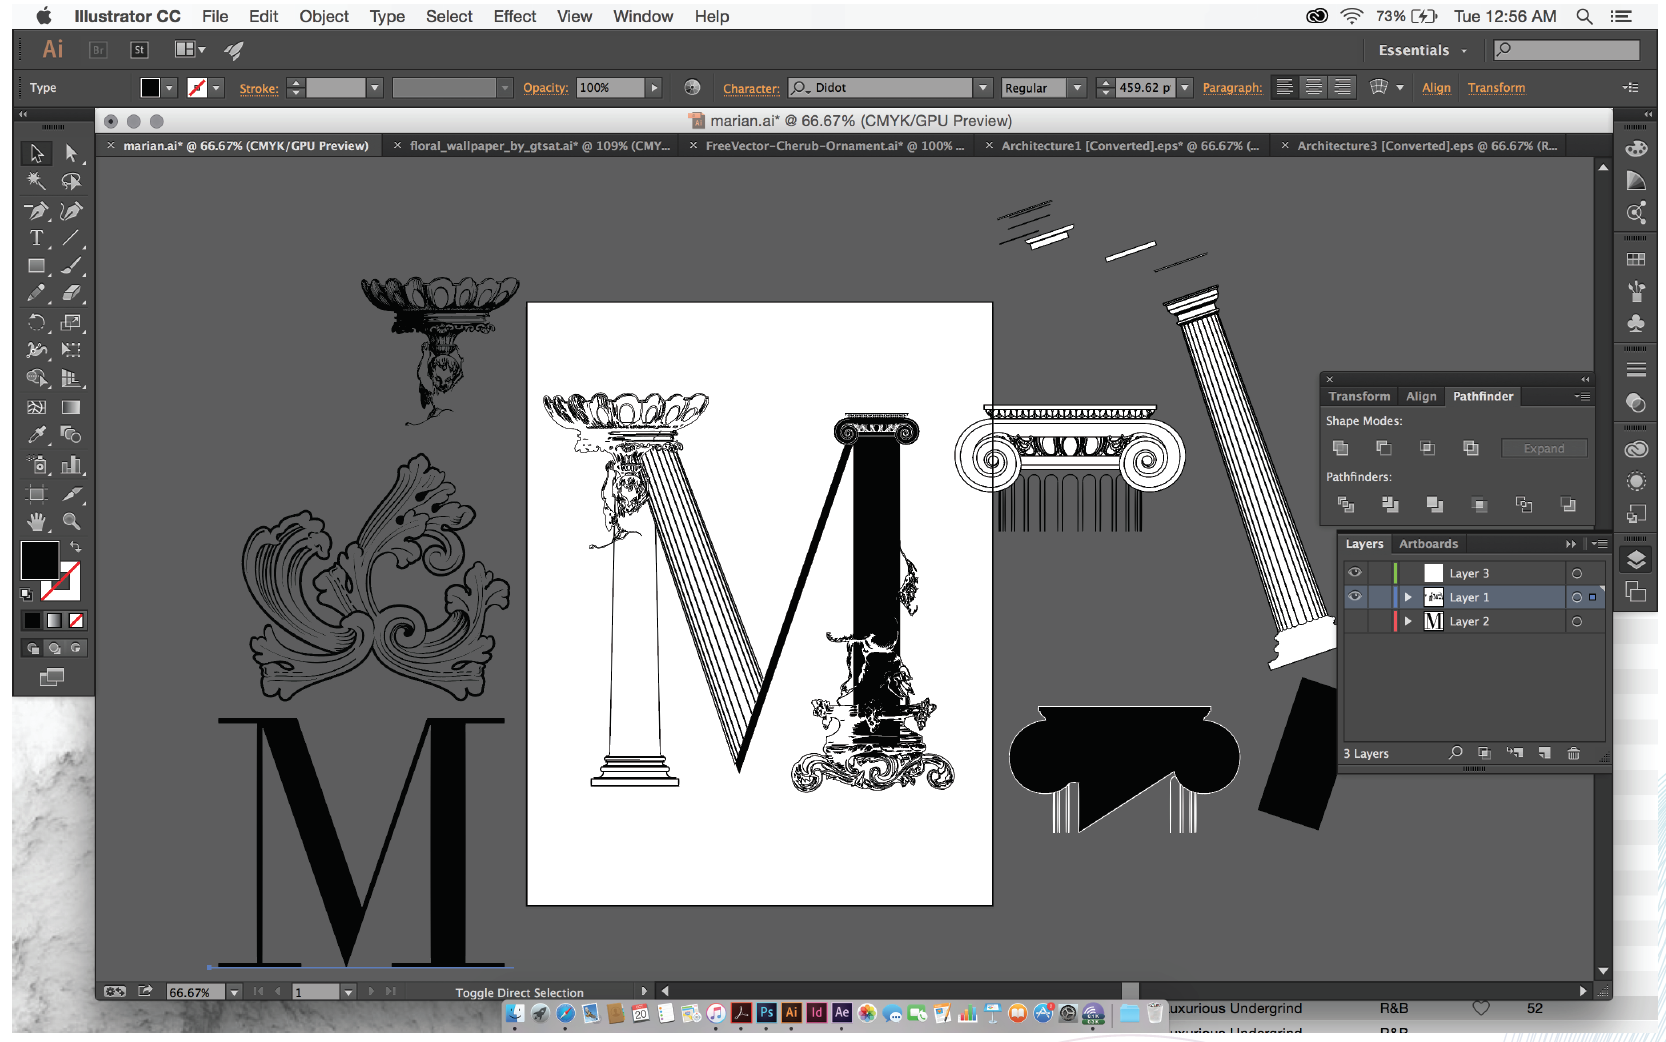The height and width of the screenshot is (1042, 1666).
Task: Select the Paintbrush tool
Action: point(71,266)
